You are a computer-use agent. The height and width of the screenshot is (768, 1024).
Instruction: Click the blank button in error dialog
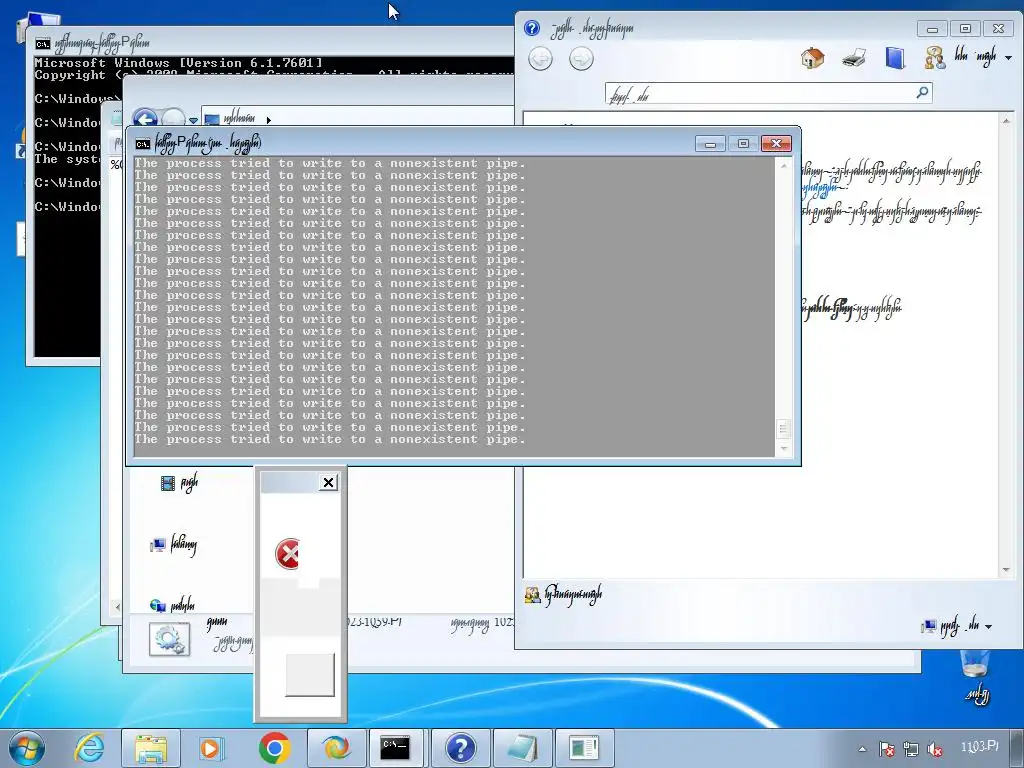click(310, 675)
